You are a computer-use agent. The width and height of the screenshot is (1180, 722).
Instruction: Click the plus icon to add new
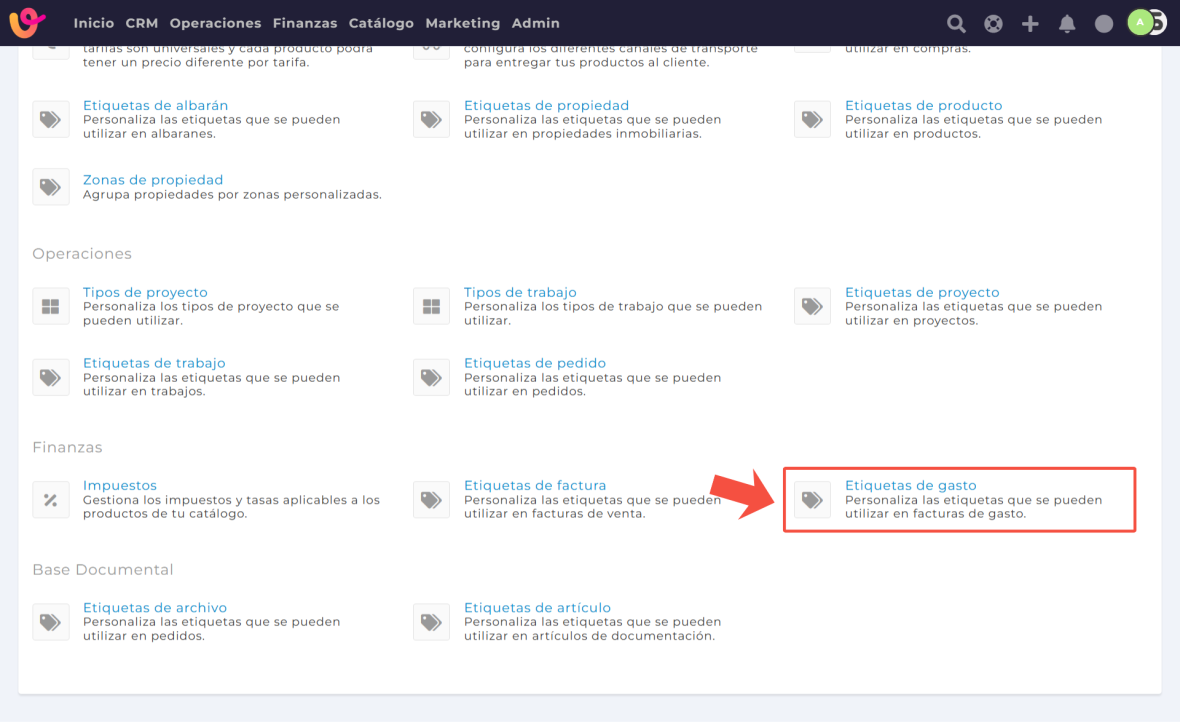point(1030,24)
